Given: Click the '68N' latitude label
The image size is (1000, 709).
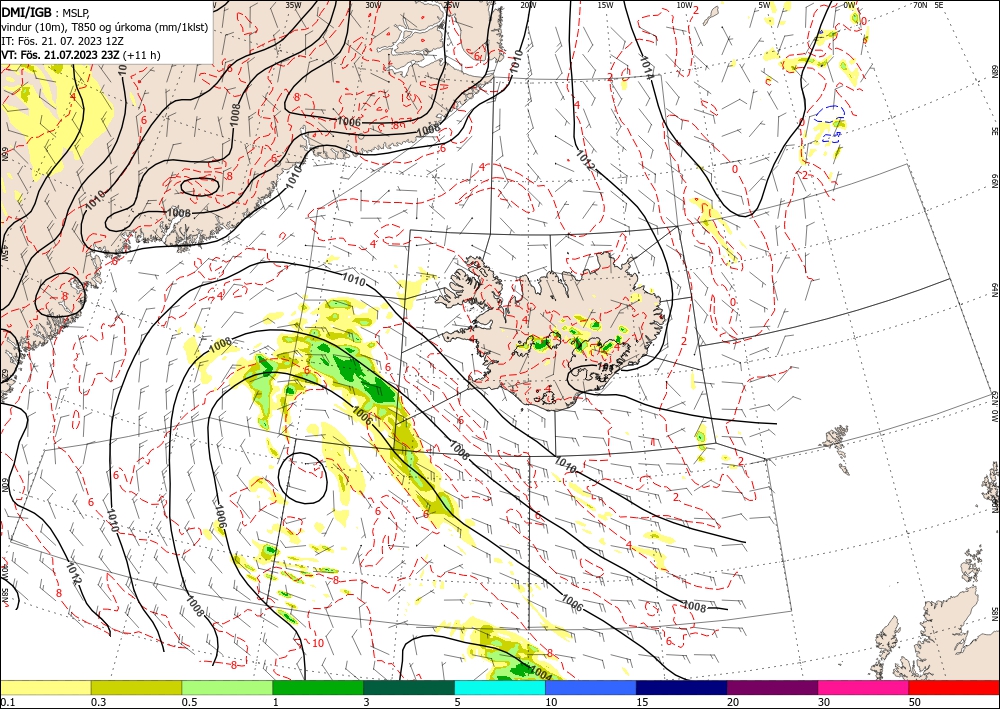Looking at the screenshot, I should tap(995, 71).
